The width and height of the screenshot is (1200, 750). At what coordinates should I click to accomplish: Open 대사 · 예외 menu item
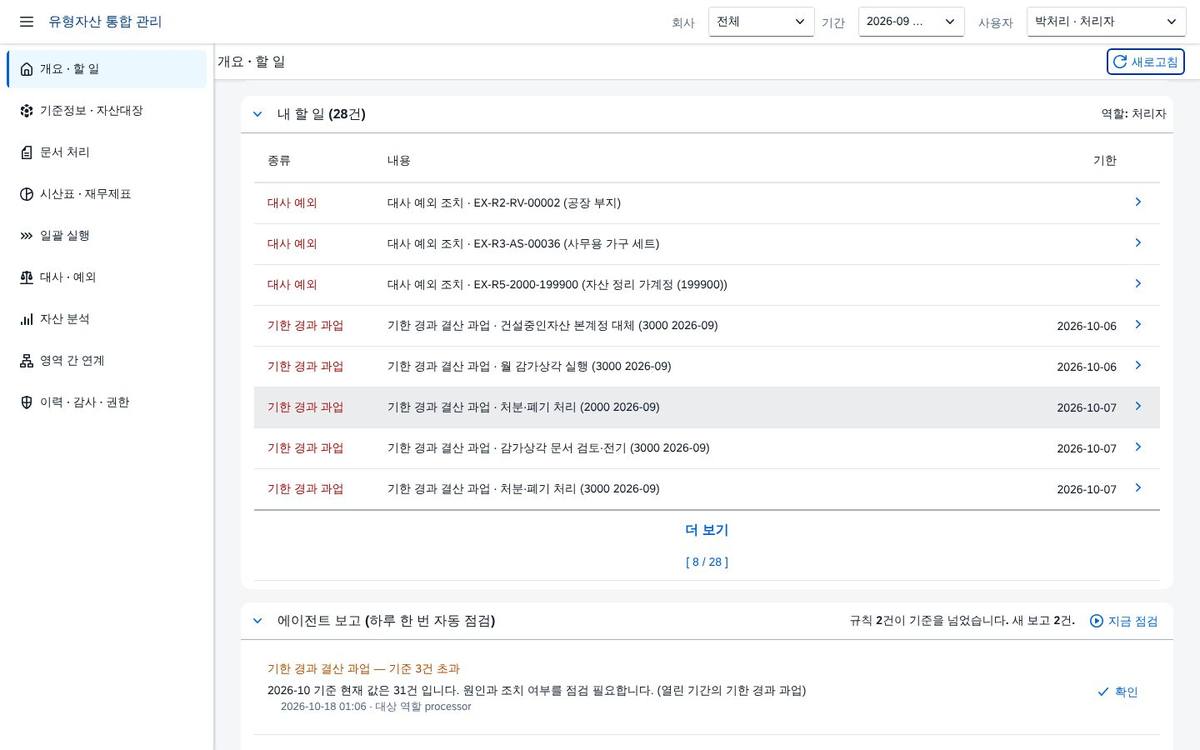[106, 277]
